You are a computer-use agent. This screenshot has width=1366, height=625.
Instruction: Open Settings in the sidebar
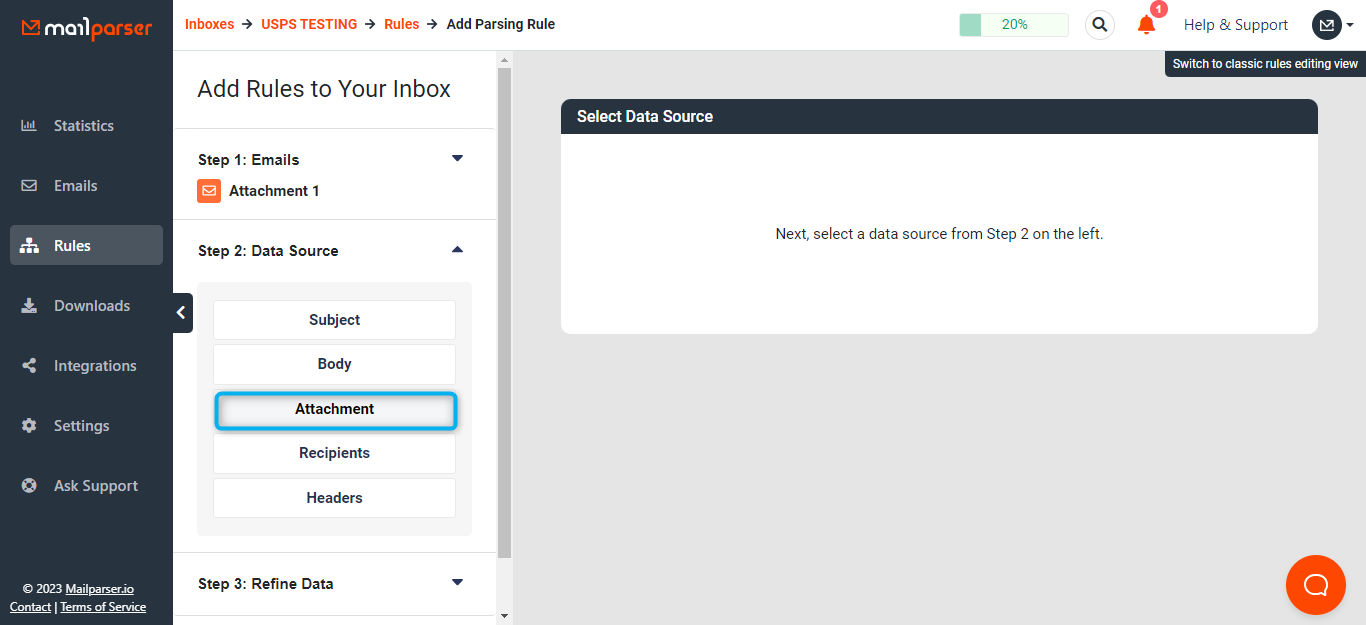pos(81,426)
